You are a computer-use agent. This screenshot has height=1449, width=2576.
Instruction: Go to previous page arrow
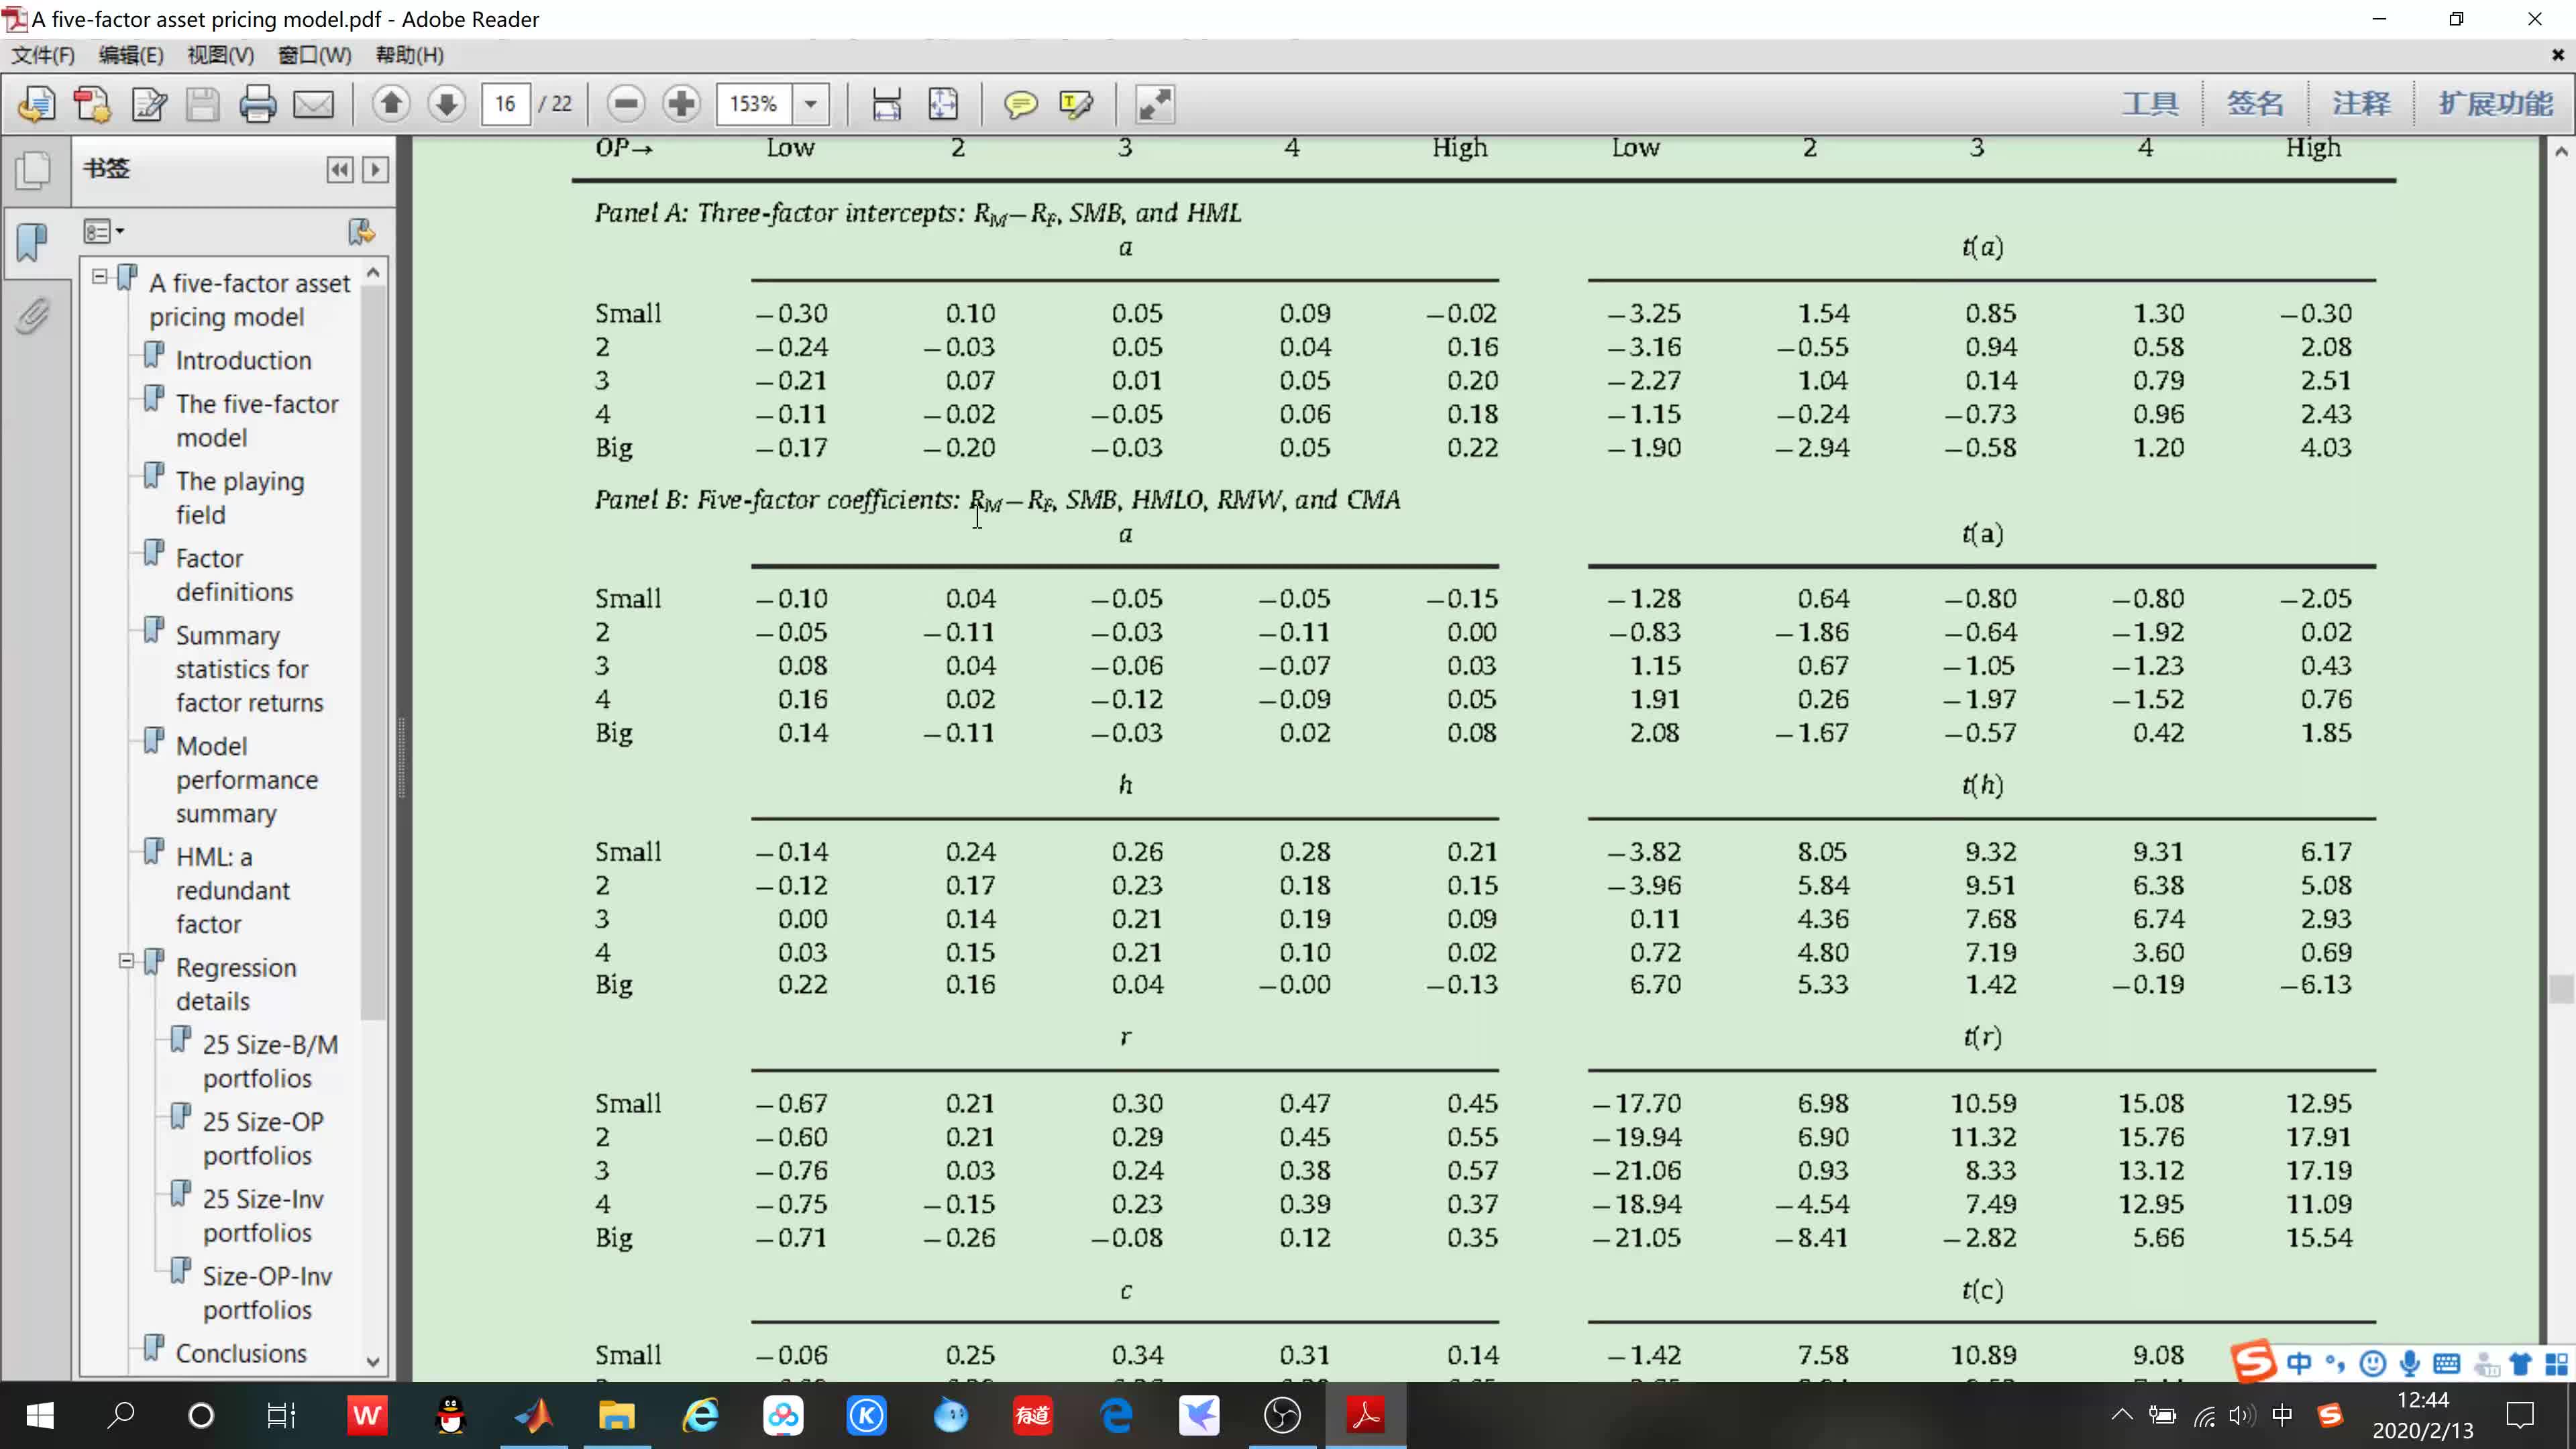[x=391, y=103]
